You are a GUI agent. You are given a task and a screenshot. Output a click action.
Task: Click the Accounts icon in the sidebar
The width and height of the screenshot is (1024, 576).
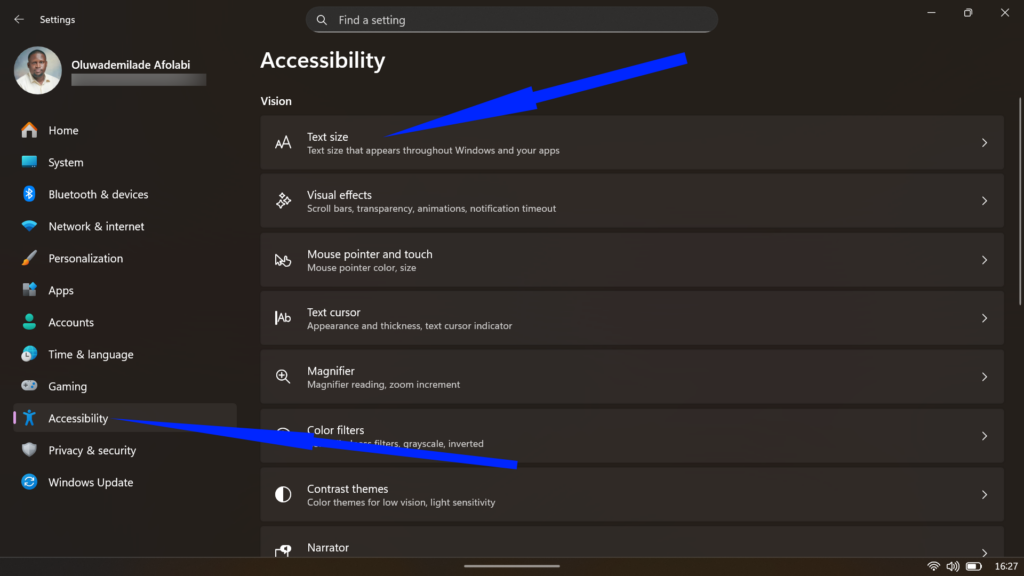pos(30,322)
